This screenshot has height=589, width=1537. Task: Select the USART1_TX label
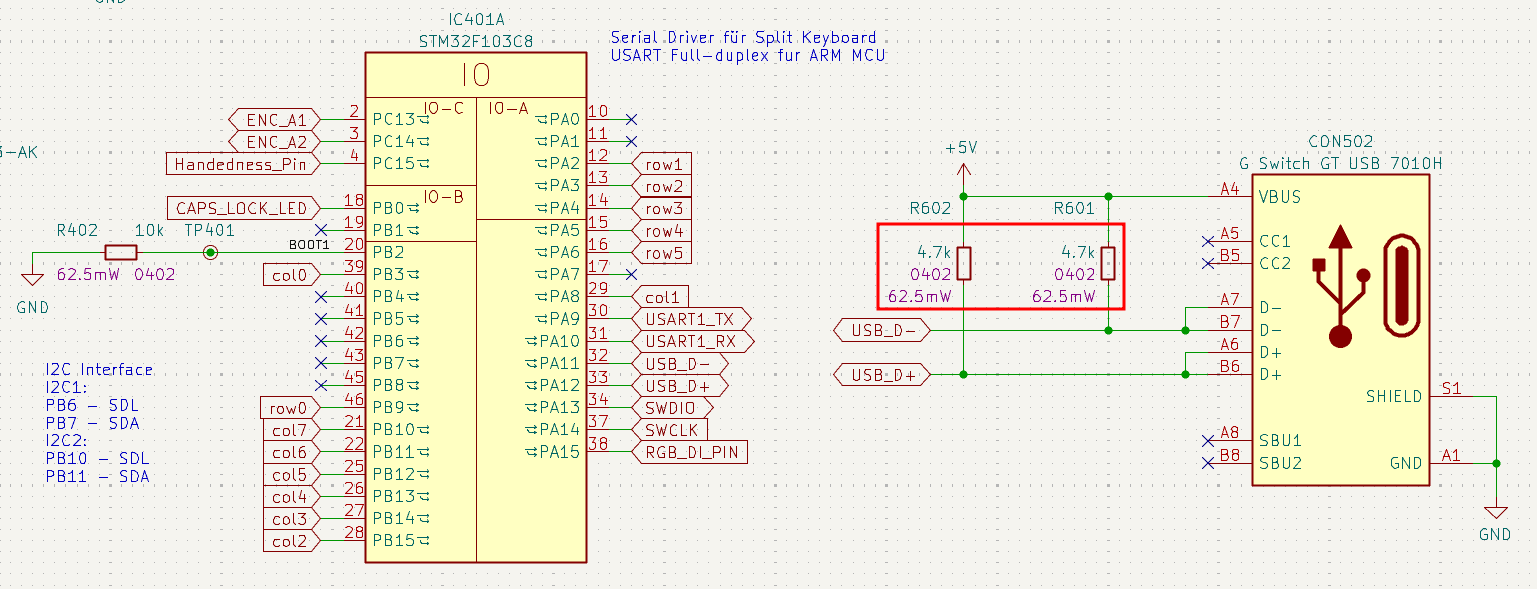[x=690, y=319]
